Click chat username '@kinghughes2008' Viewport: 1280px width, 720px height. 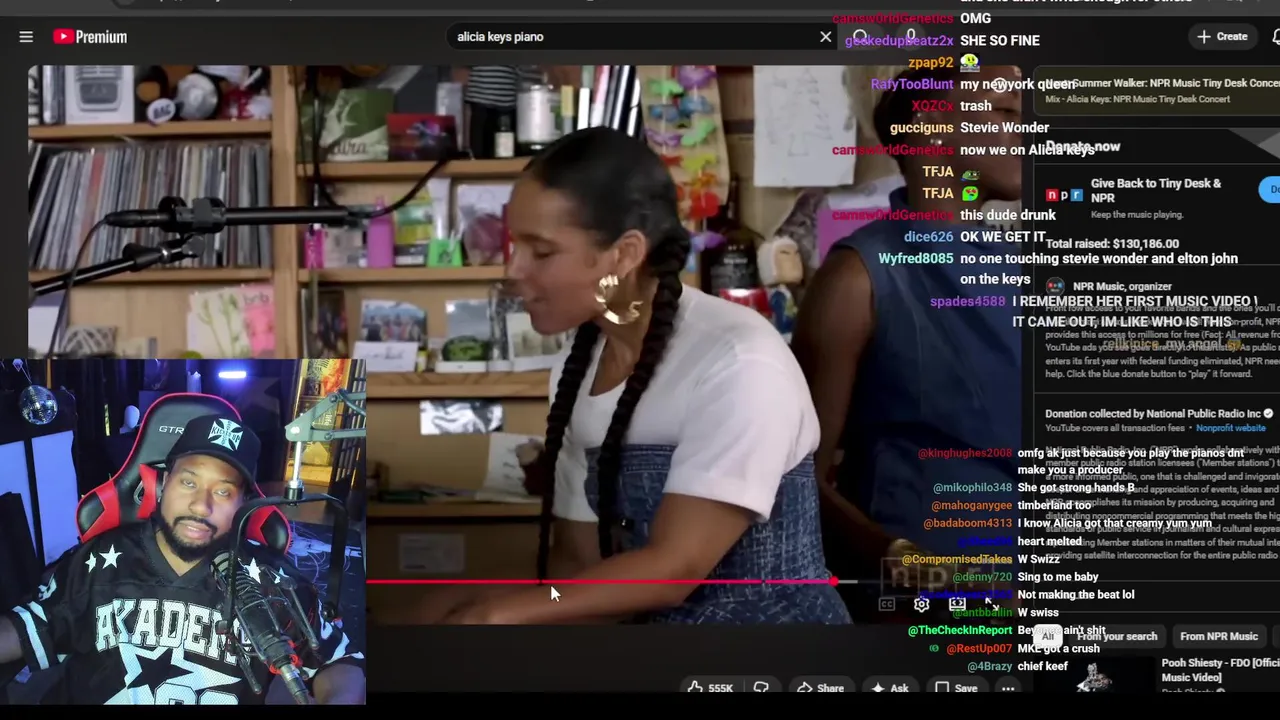965,453
